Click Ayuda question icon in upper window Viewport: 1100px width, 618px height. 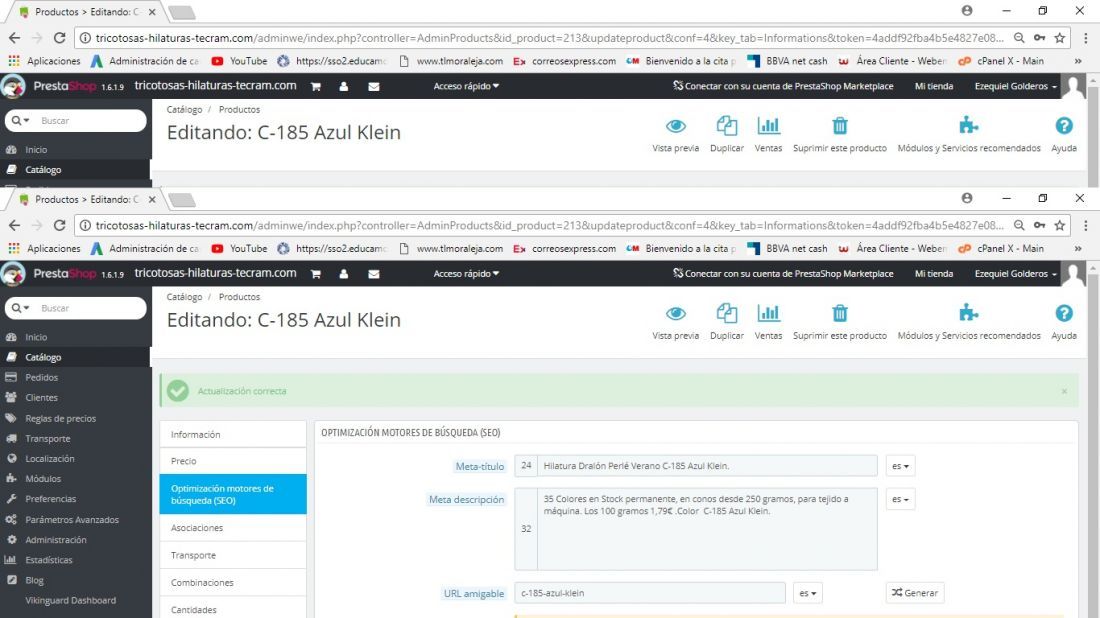point(1064,126)
